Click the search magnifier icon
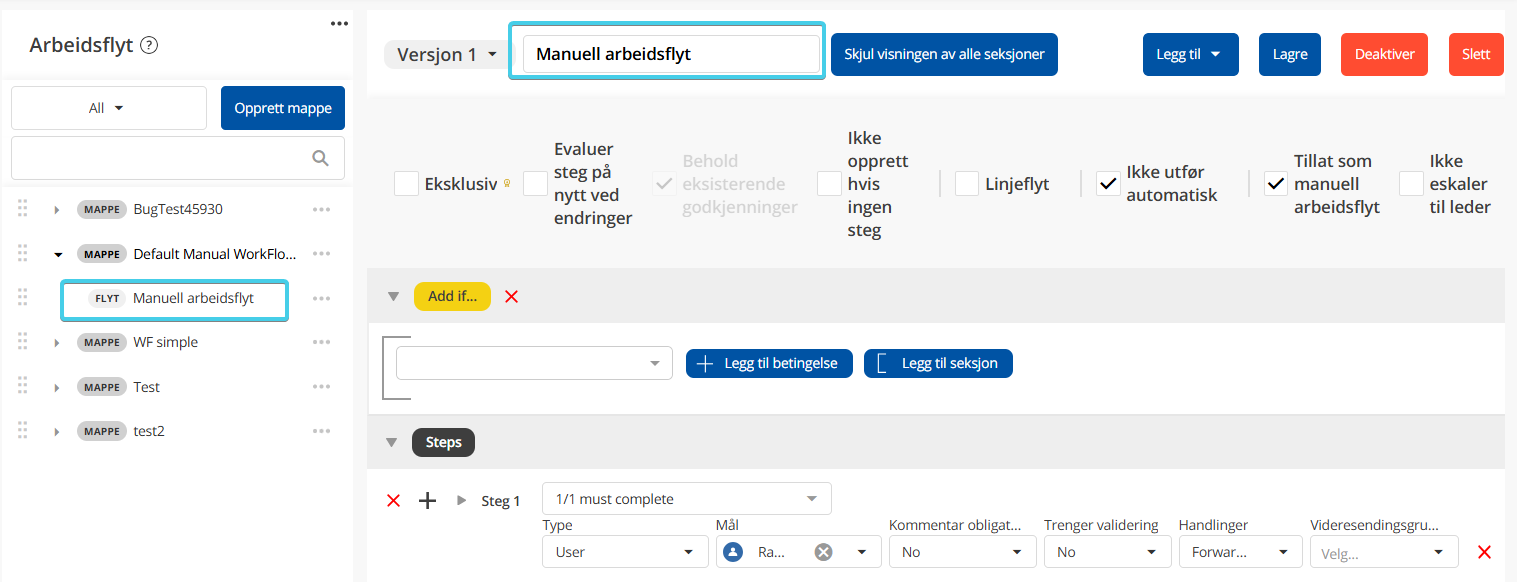The image size is (1517, 582). 320,158
